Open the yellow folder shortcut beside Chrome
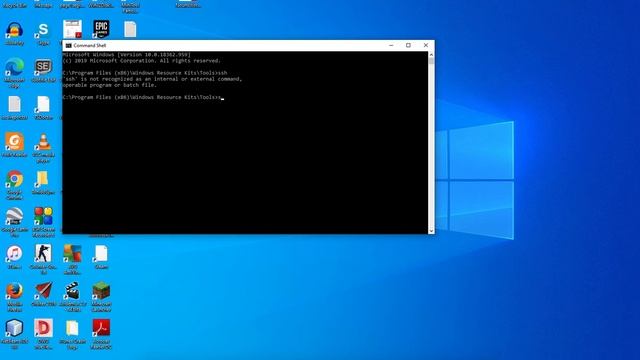 pos(42,179)
